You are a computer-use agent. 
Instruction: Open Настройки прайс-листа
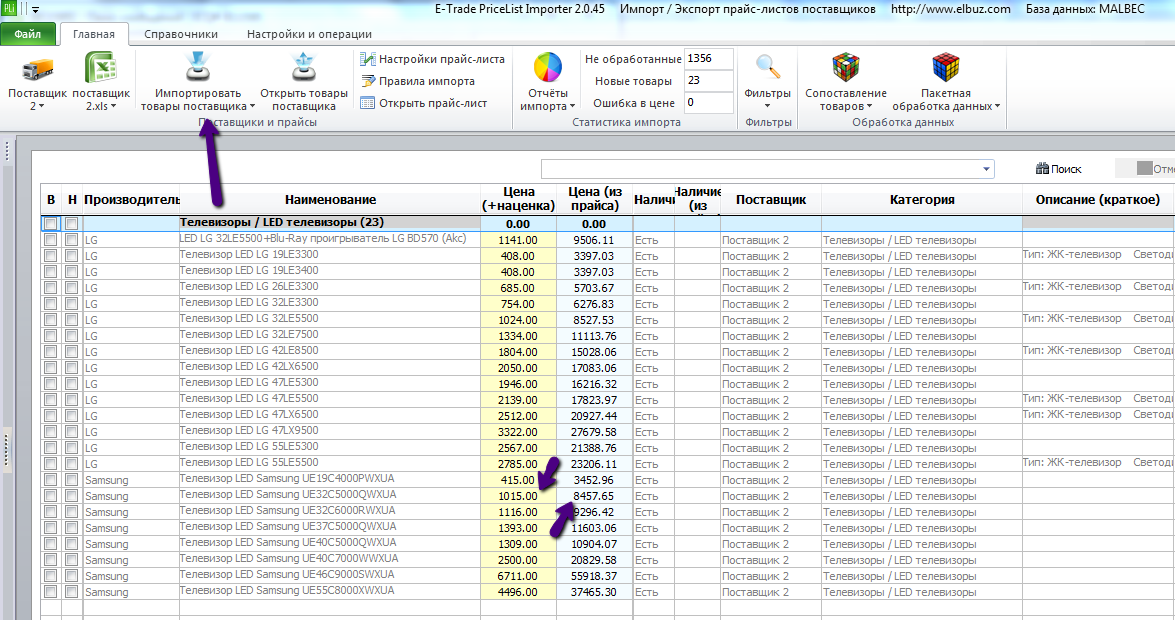(432, 59)
